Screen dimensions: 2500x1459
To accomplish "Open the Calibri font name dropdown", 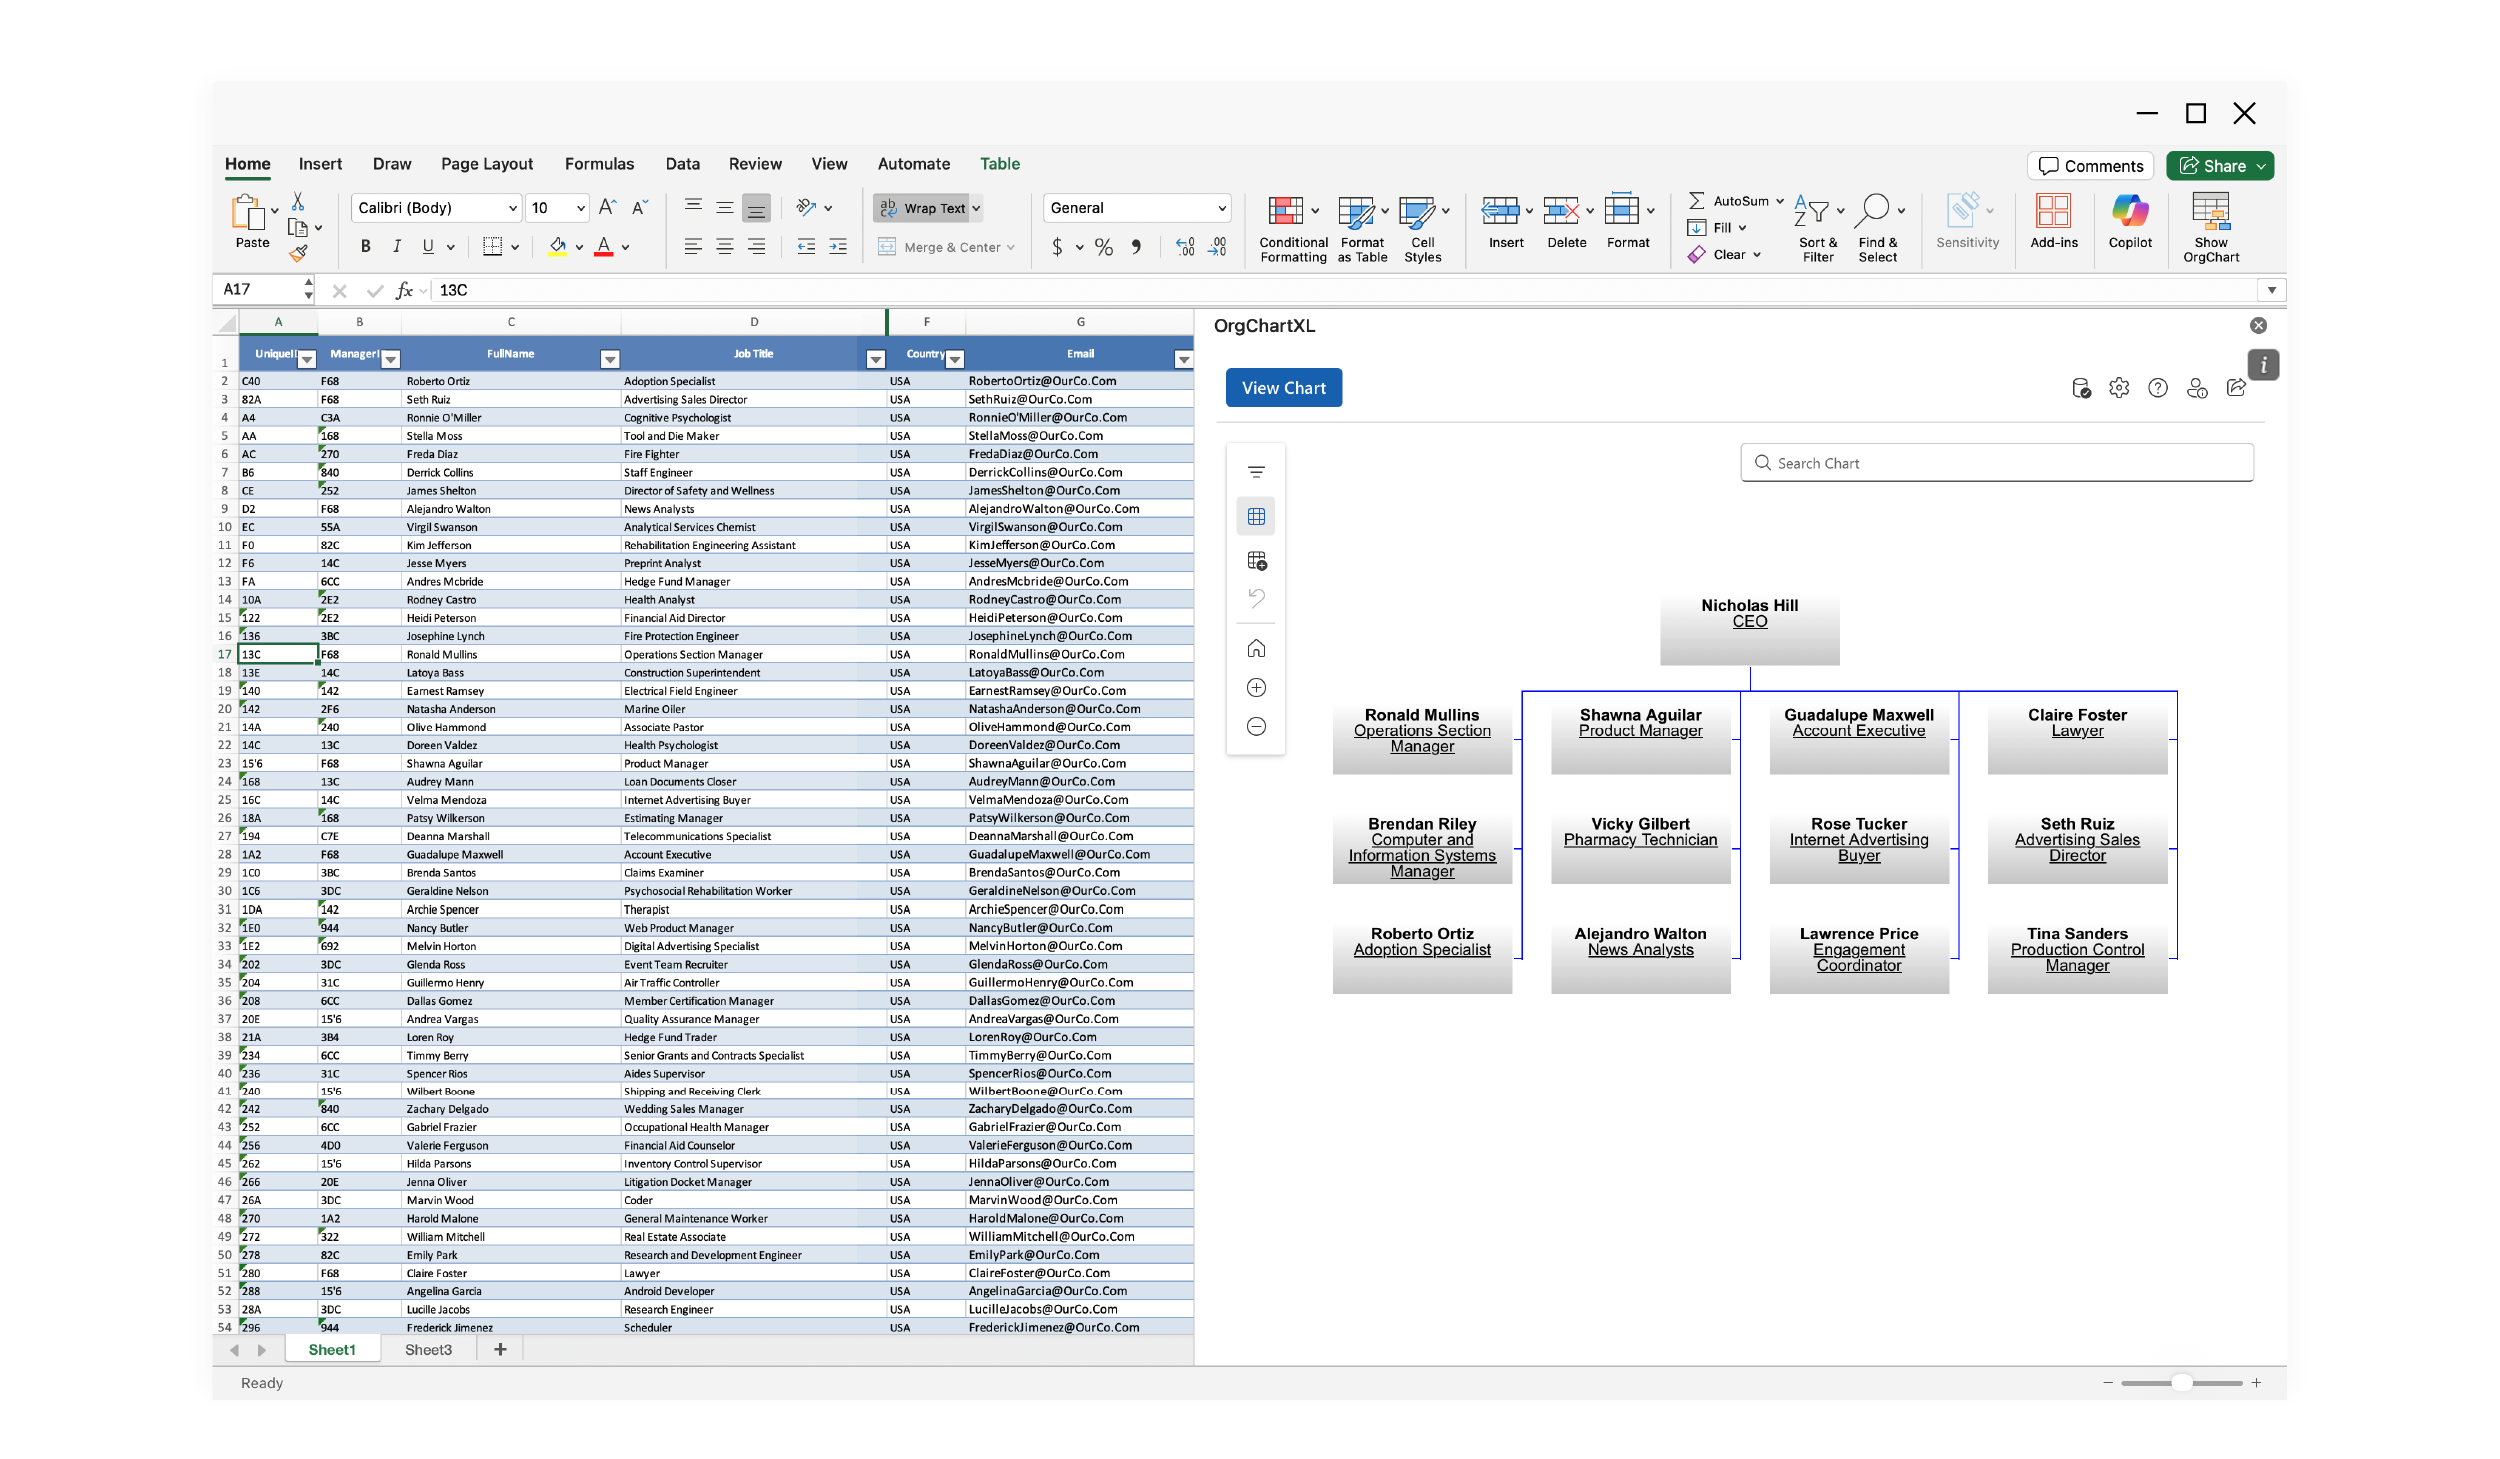I will [x=512, y=208].
